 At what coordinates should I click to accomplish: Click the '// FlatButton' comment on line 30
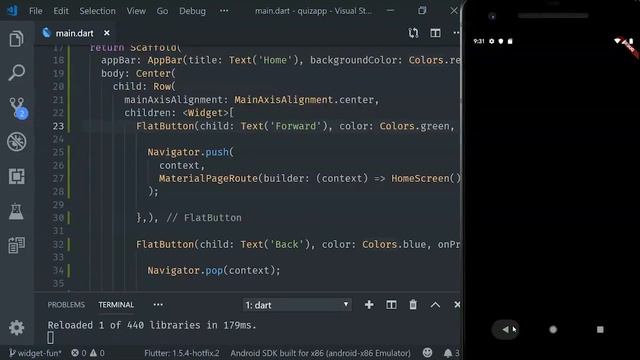204,218
